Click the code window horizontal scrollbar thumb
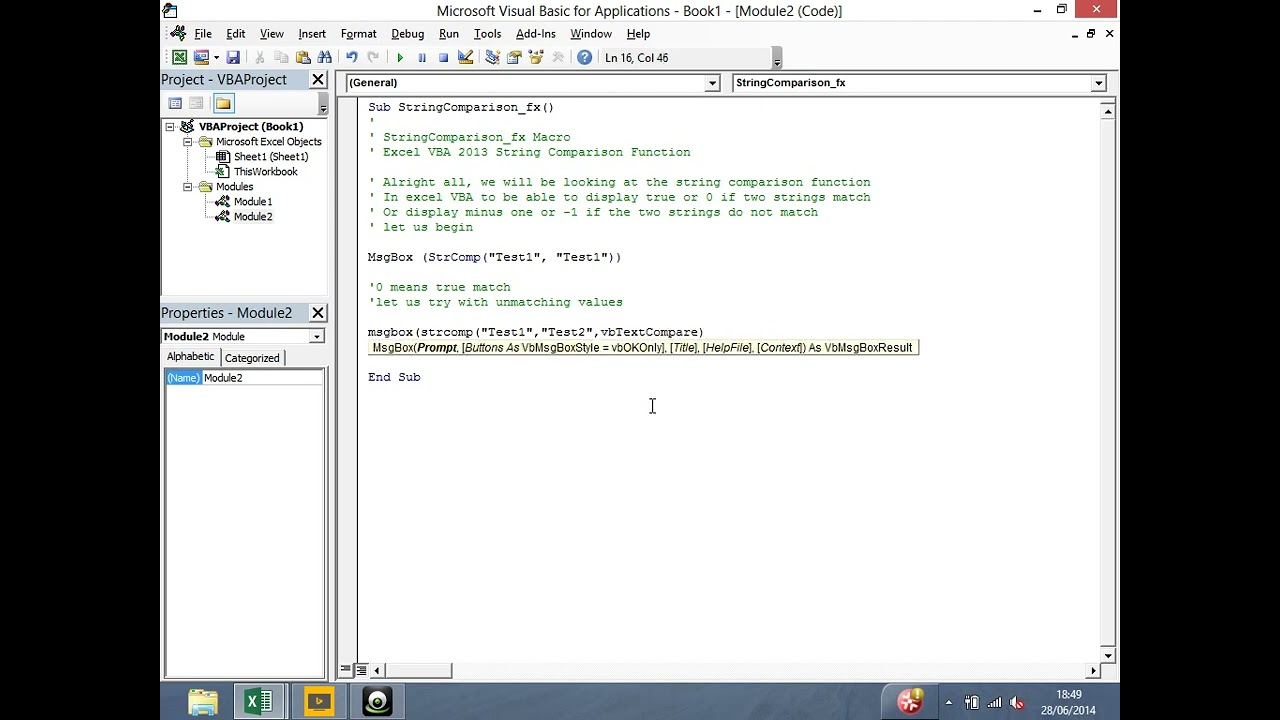 click(417, 671)
